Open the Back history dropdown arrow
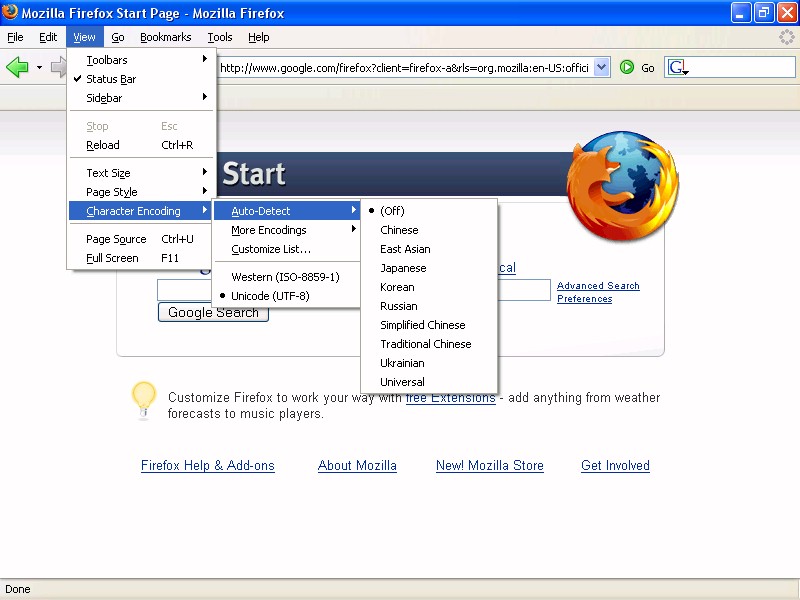 [x=39, y=67]
